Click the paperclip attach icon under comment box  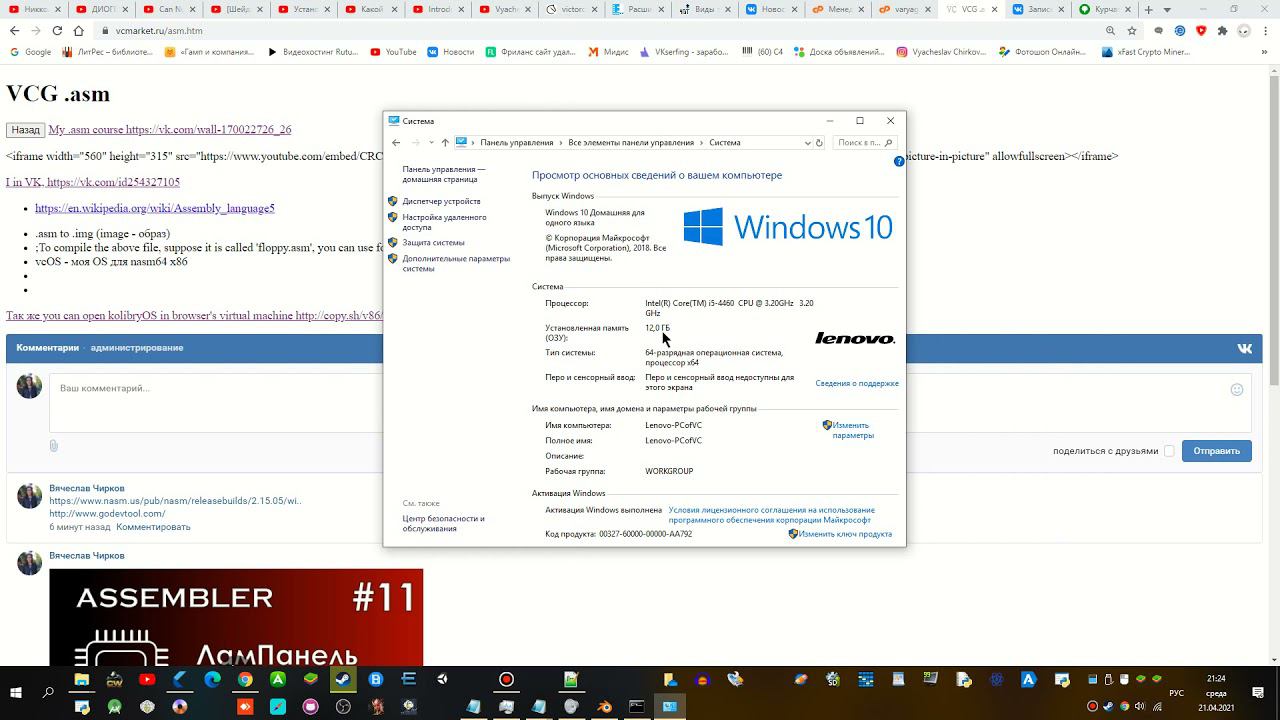point(54,446)
